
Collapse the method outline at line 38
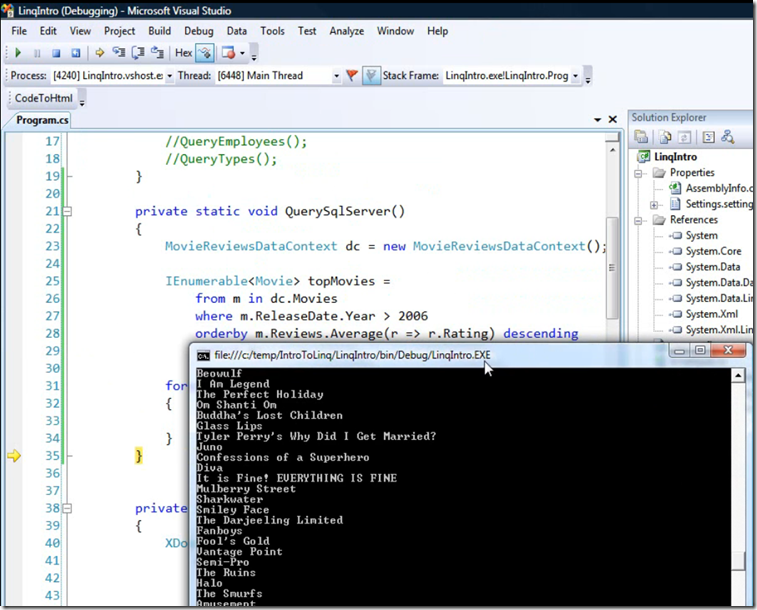point(68,508)
